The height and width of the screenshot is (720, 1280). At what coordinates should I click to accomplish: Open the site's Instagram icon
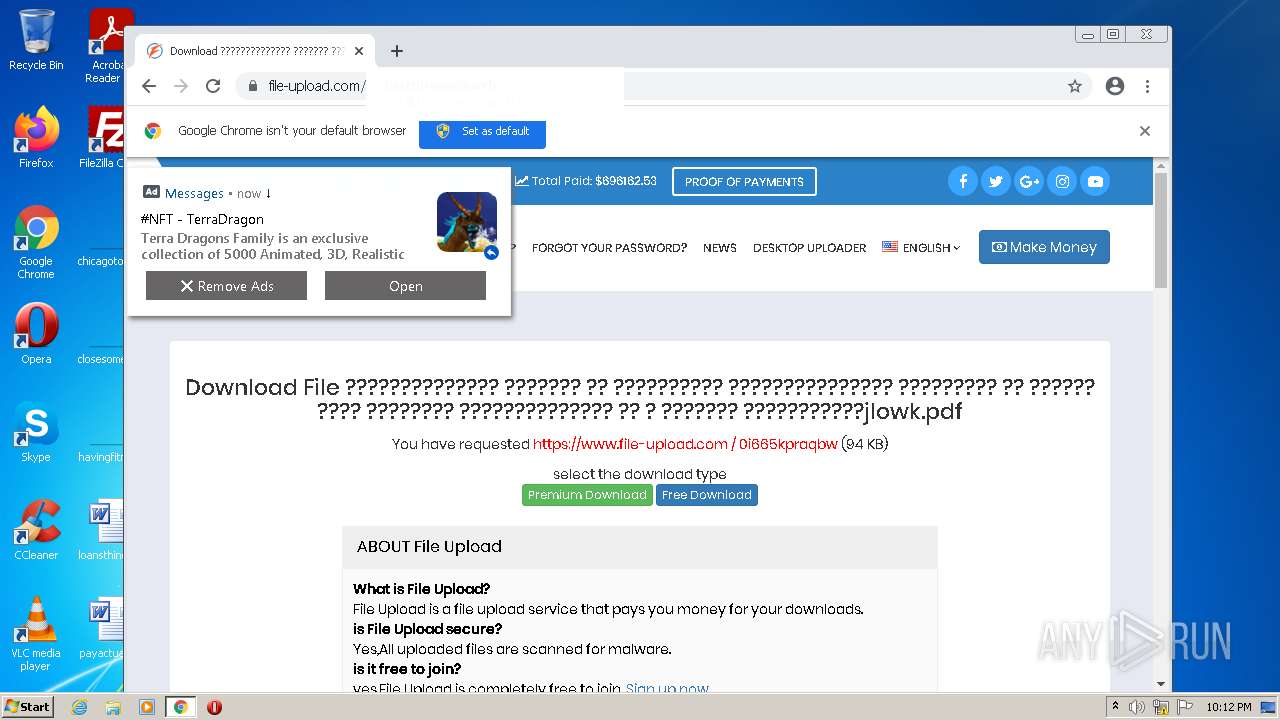[1062, 181]
